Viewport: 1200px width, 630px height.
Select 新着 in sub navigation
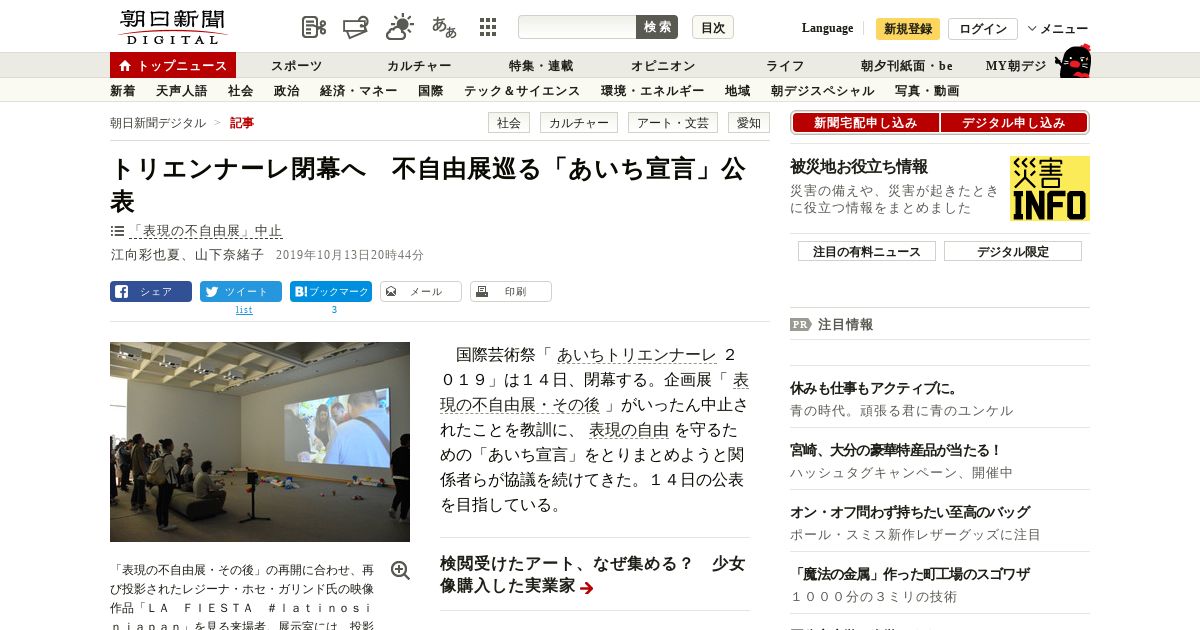pyautogui.click(x=123, y=91)
